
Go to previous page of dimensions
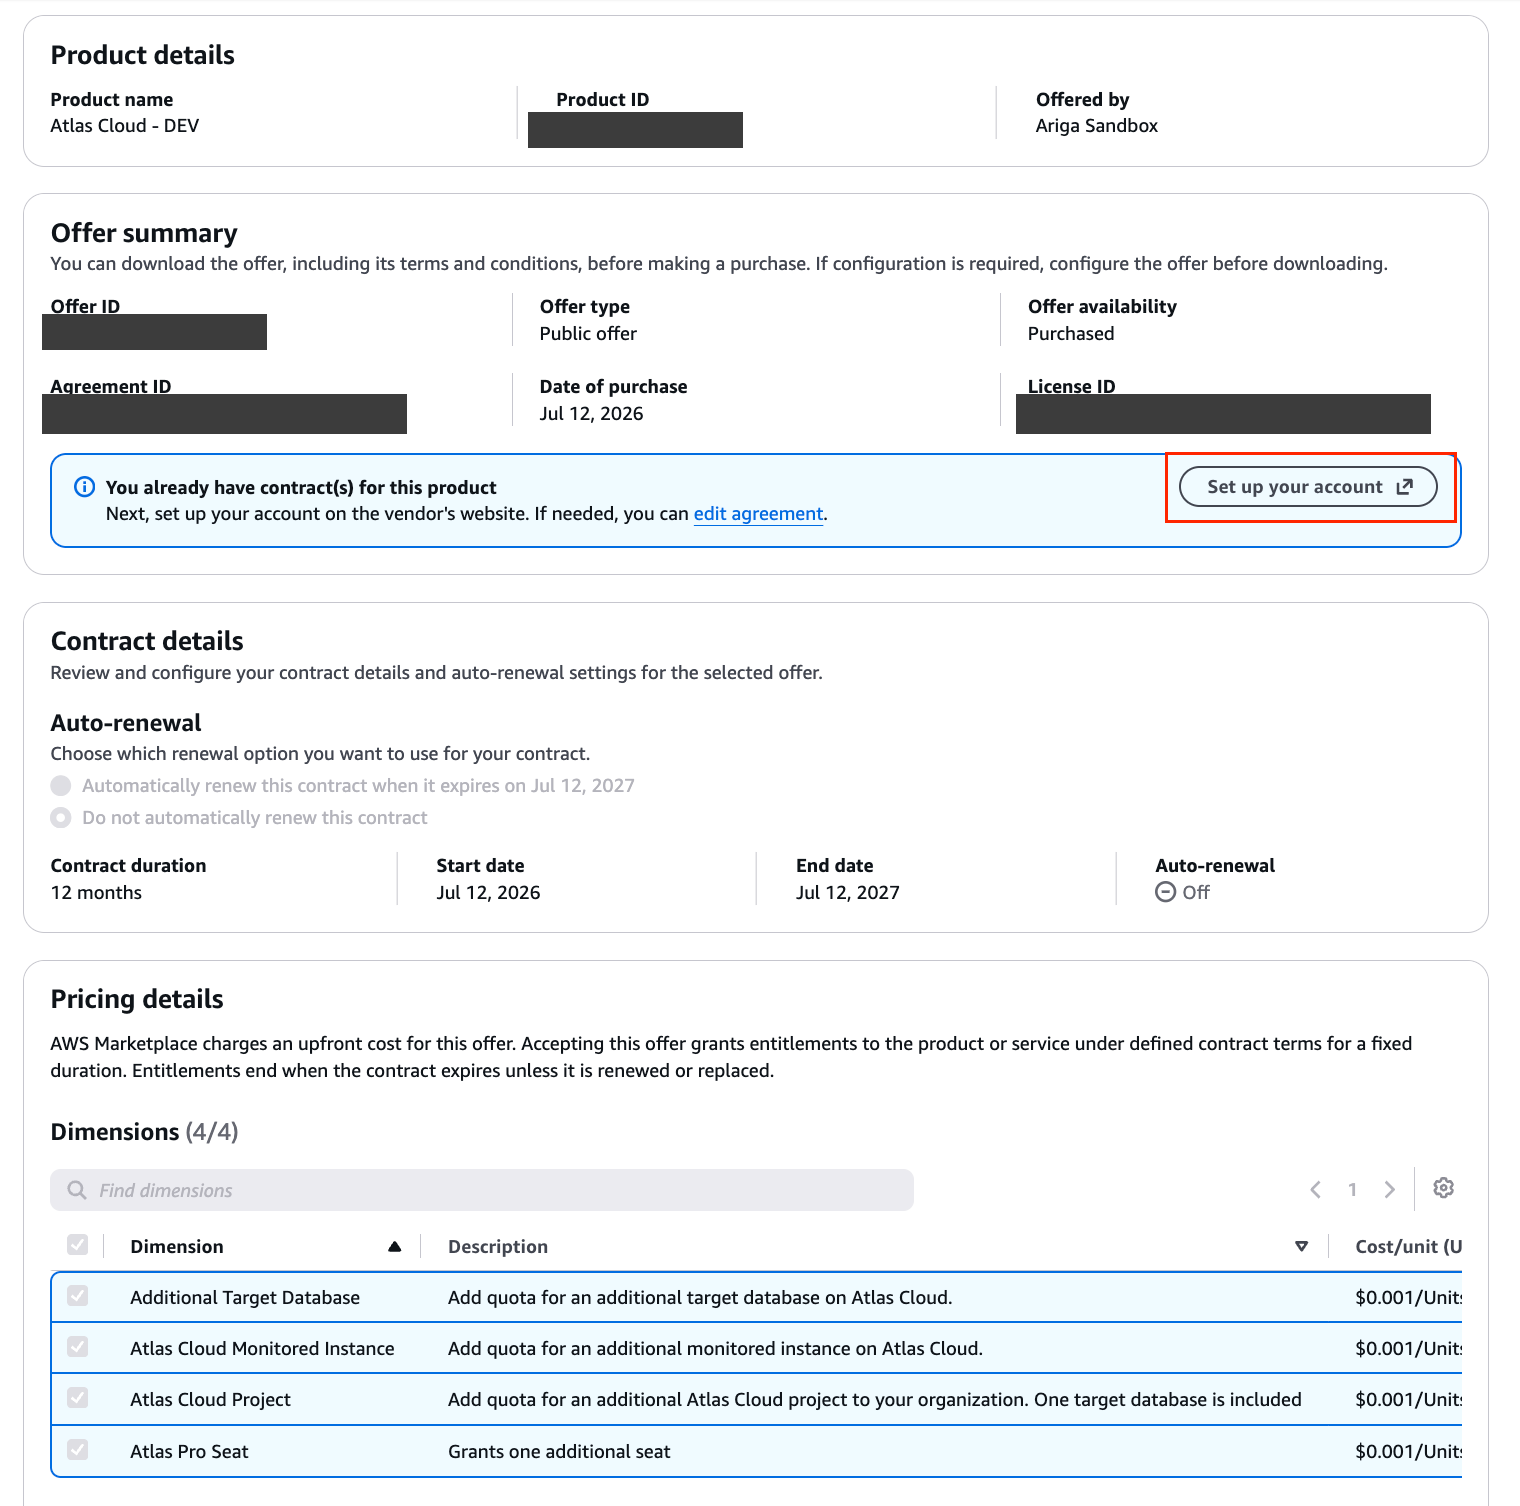point(1315,1189)
